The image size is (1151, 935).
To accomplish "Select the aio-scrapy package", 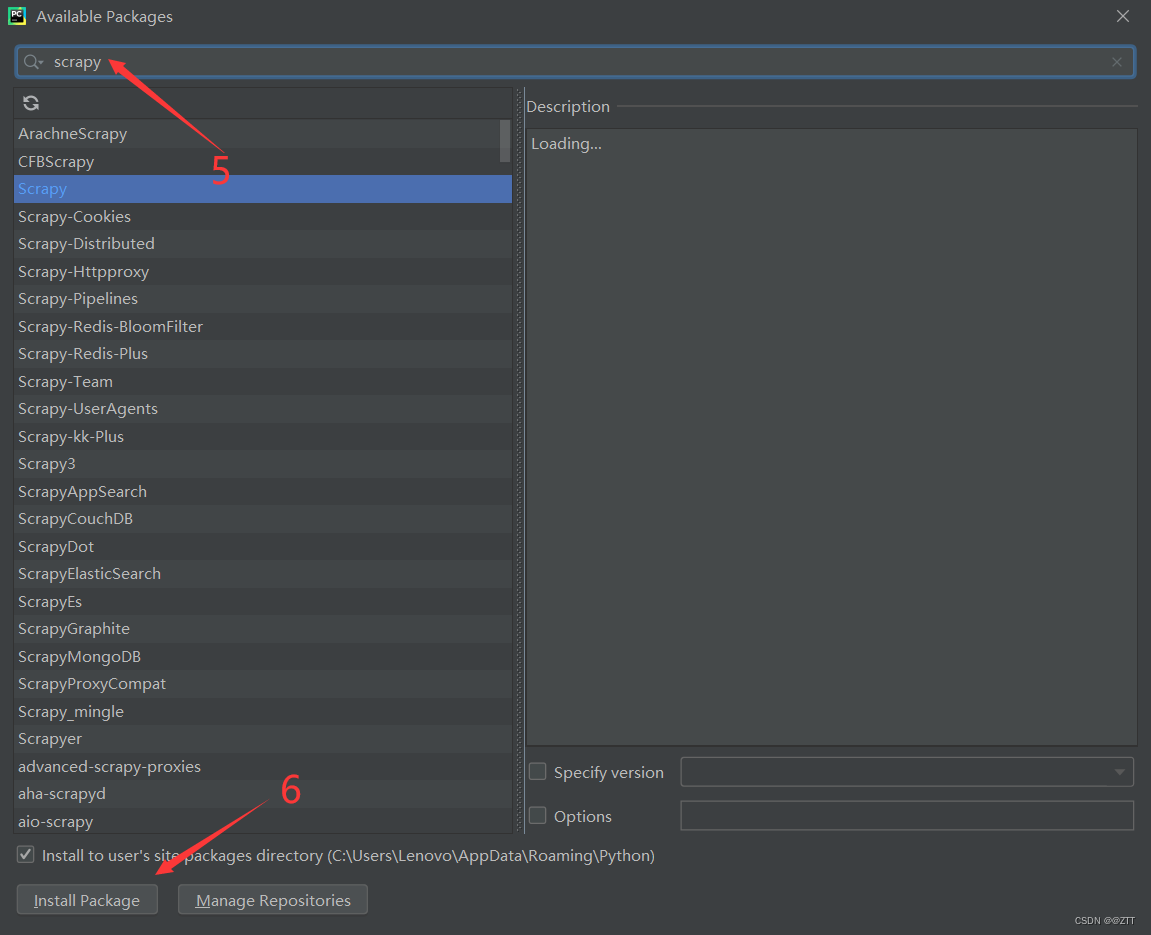I will tap(263, 821).
